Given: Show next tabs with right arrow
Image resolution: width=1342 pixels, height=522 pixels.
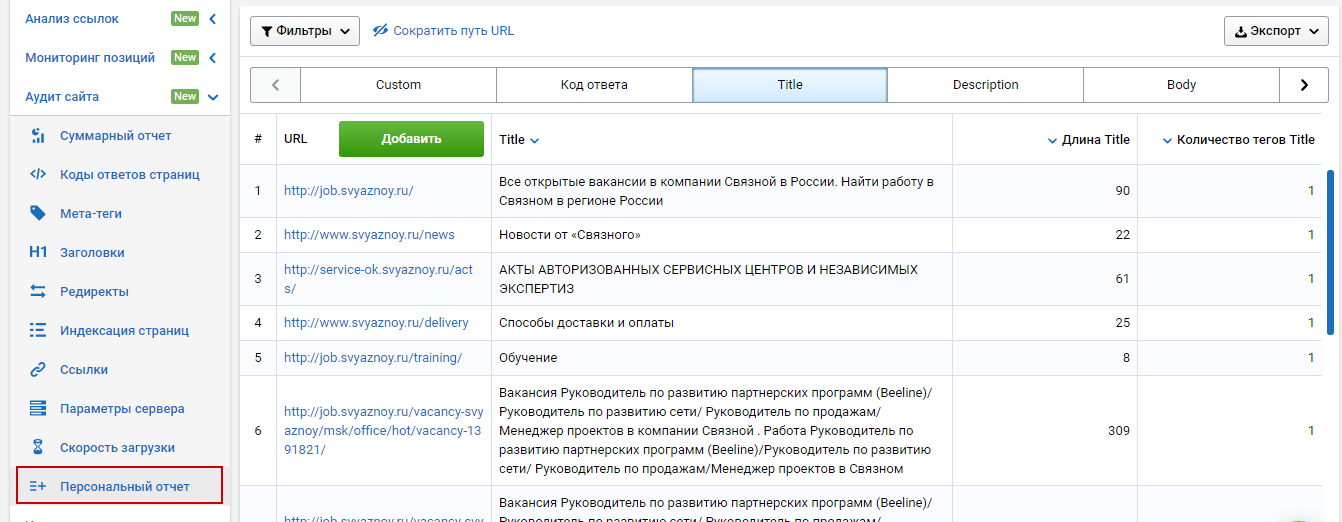Looking at the screenshot, I should pos(1304,85).
